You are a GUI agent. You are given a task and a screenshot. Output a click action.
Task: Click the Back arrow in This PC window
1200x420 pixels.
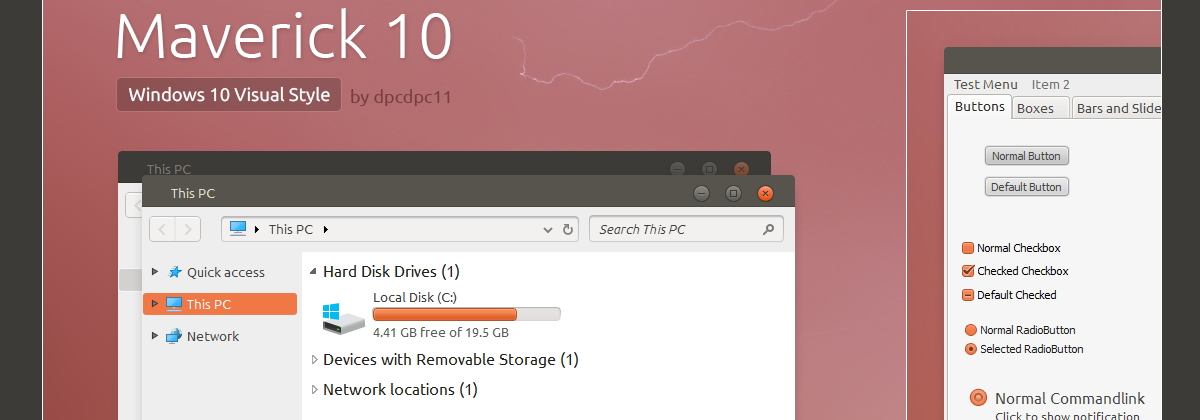[162, 229]
